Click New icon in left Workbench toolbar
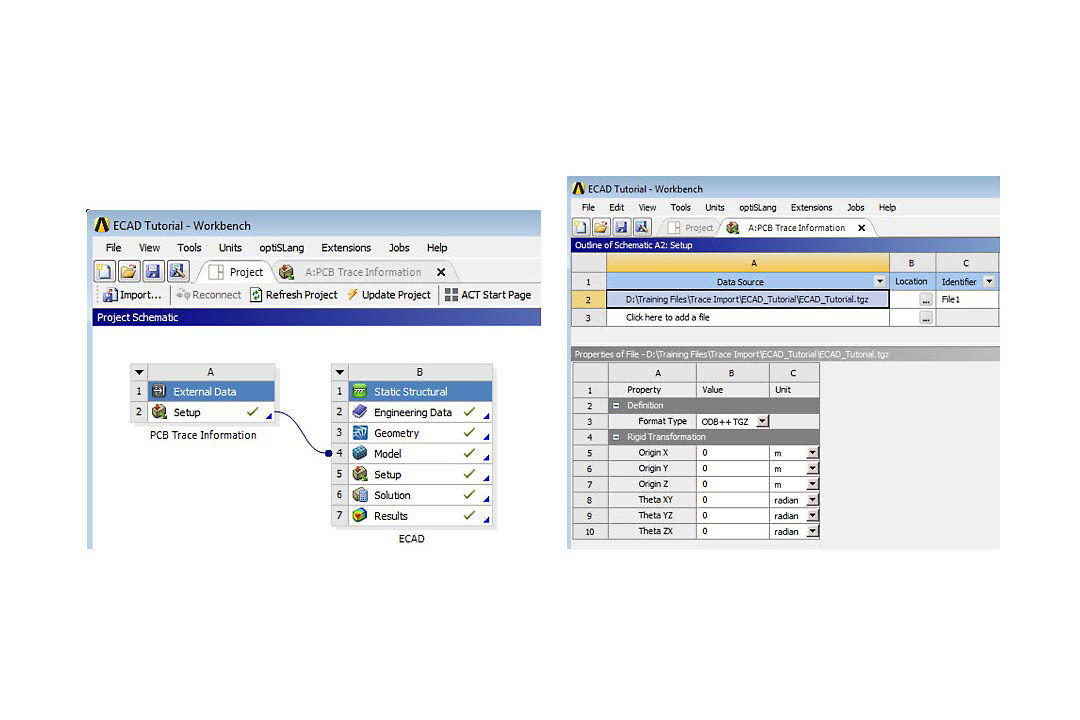Viewport: 1080px width, 720px height. point(104,271)
